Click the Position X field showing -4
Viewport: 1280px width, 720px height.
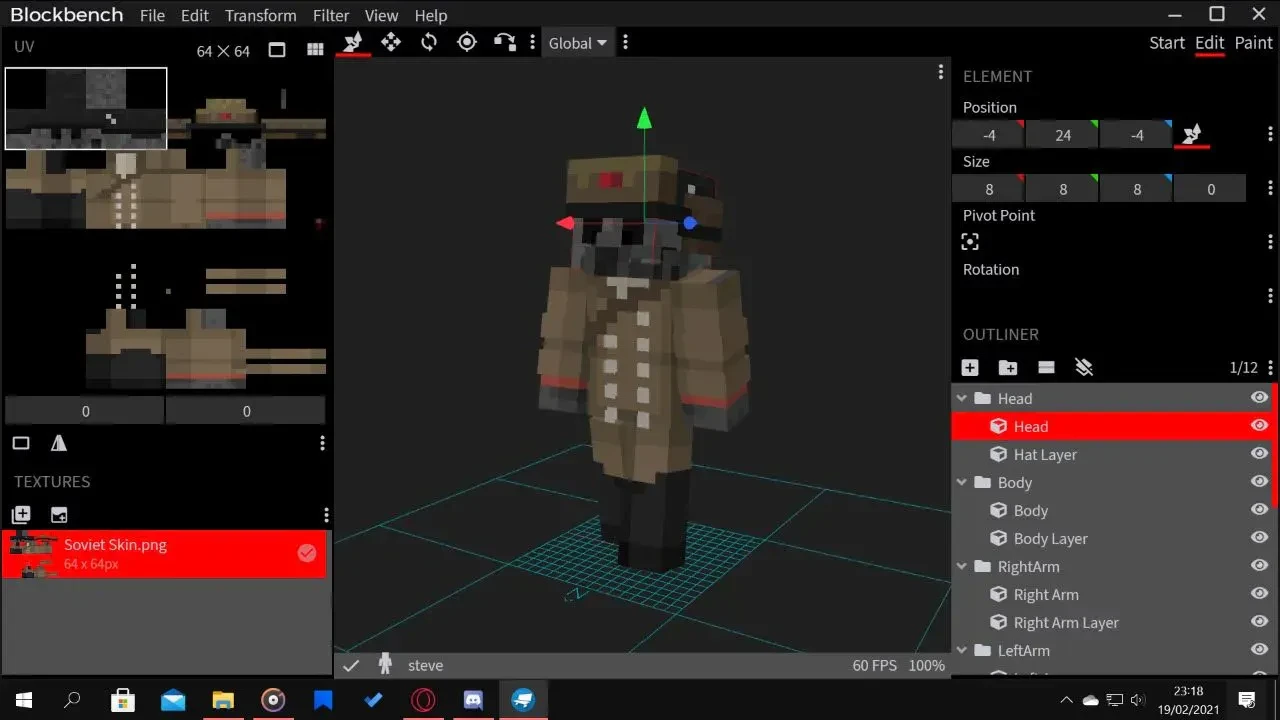coord(989,135)
